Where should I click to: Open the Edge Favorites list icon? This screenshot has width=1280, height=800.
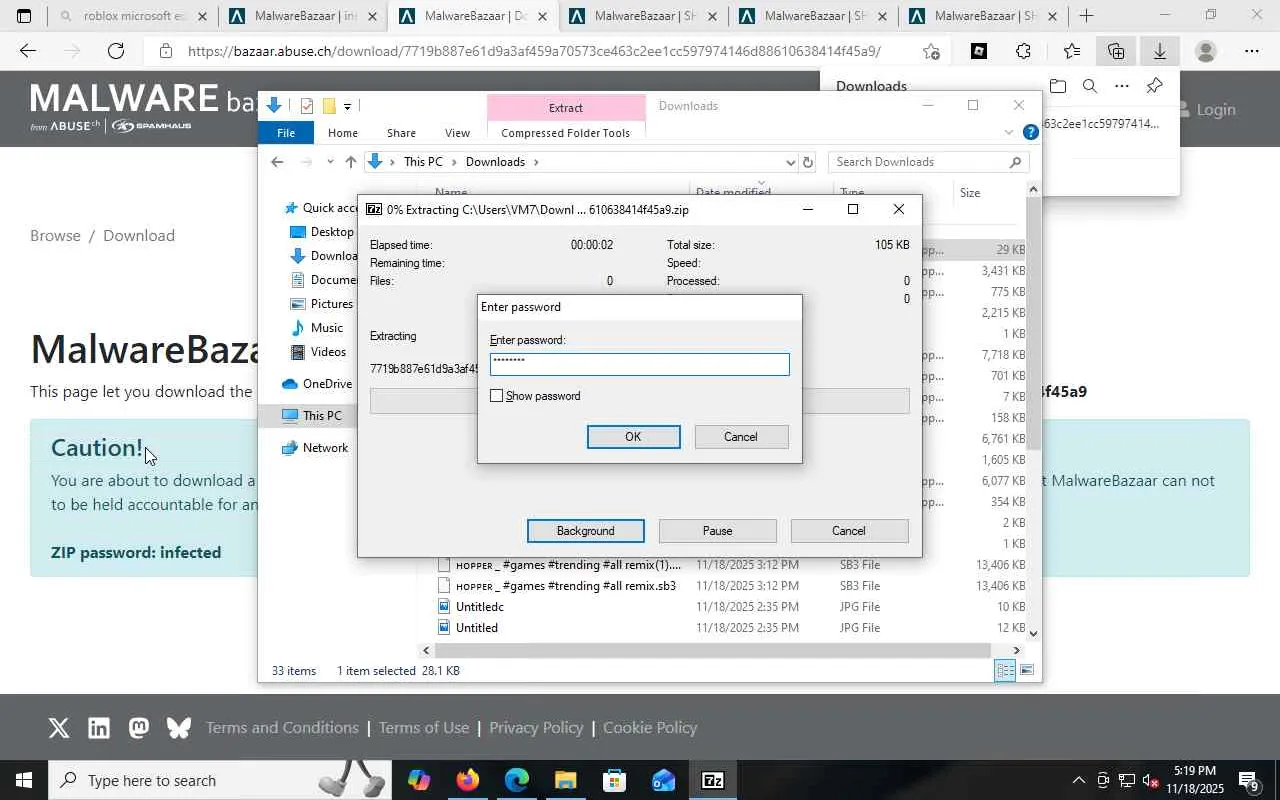(x=1072, y=51)
